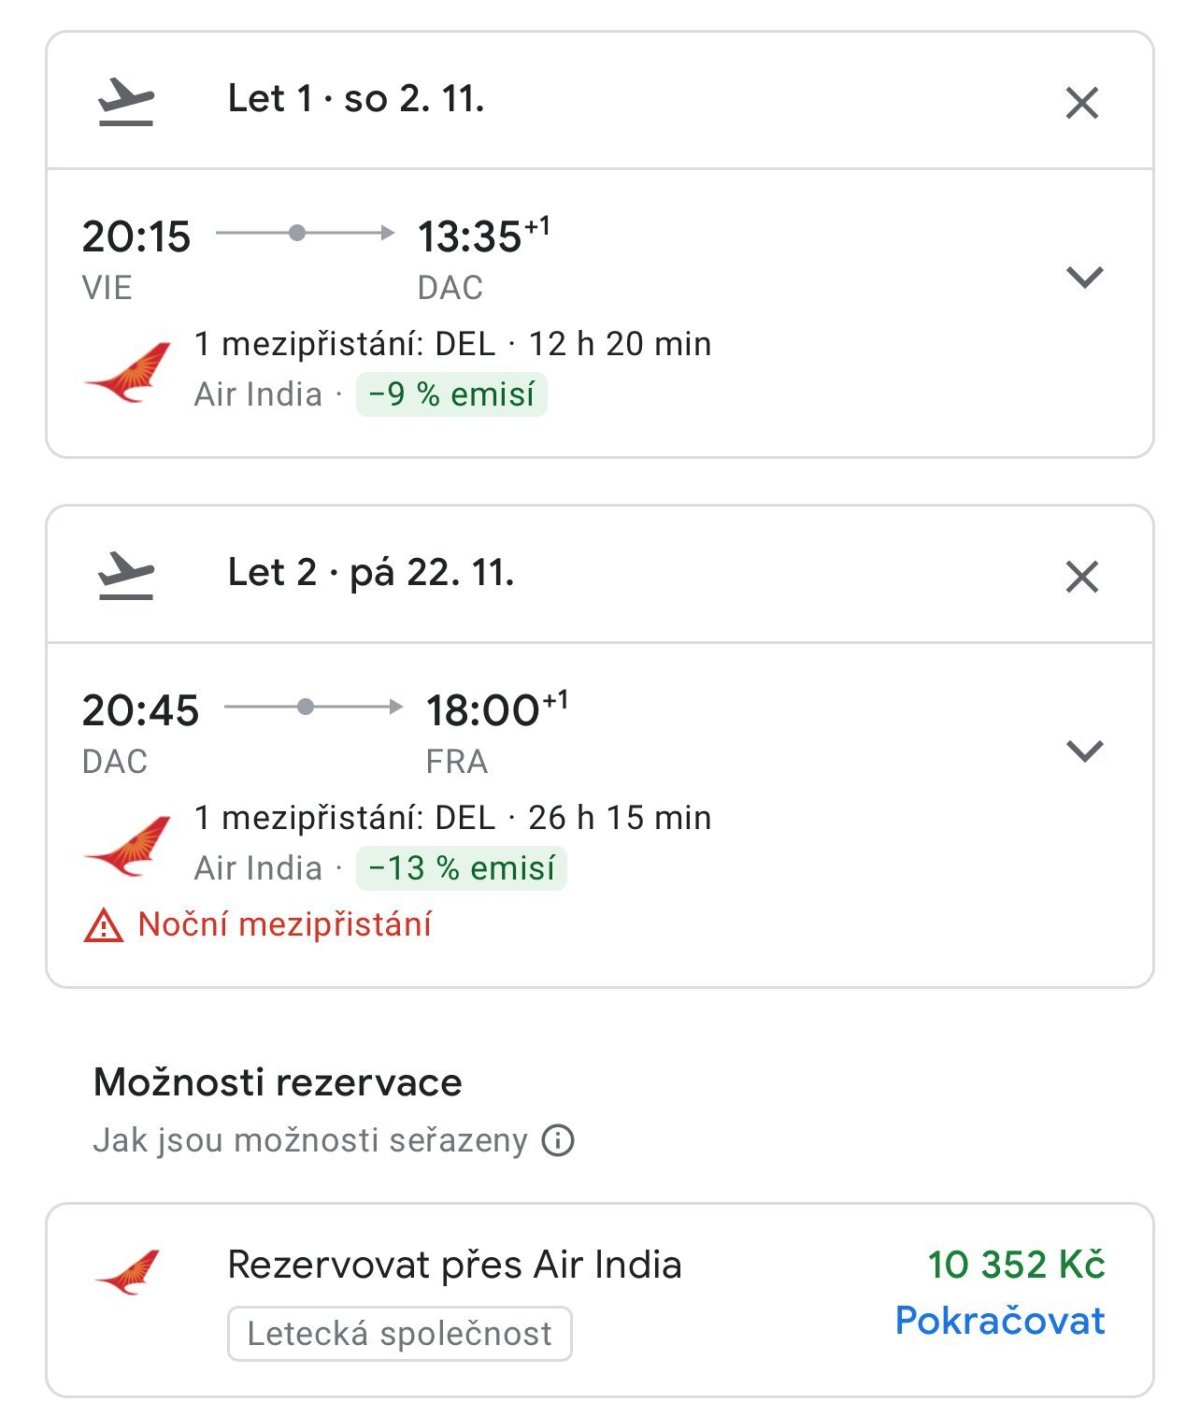Click the departure plane icon for Let 2
The image size is (1200, 1402).
coord(126,576)
